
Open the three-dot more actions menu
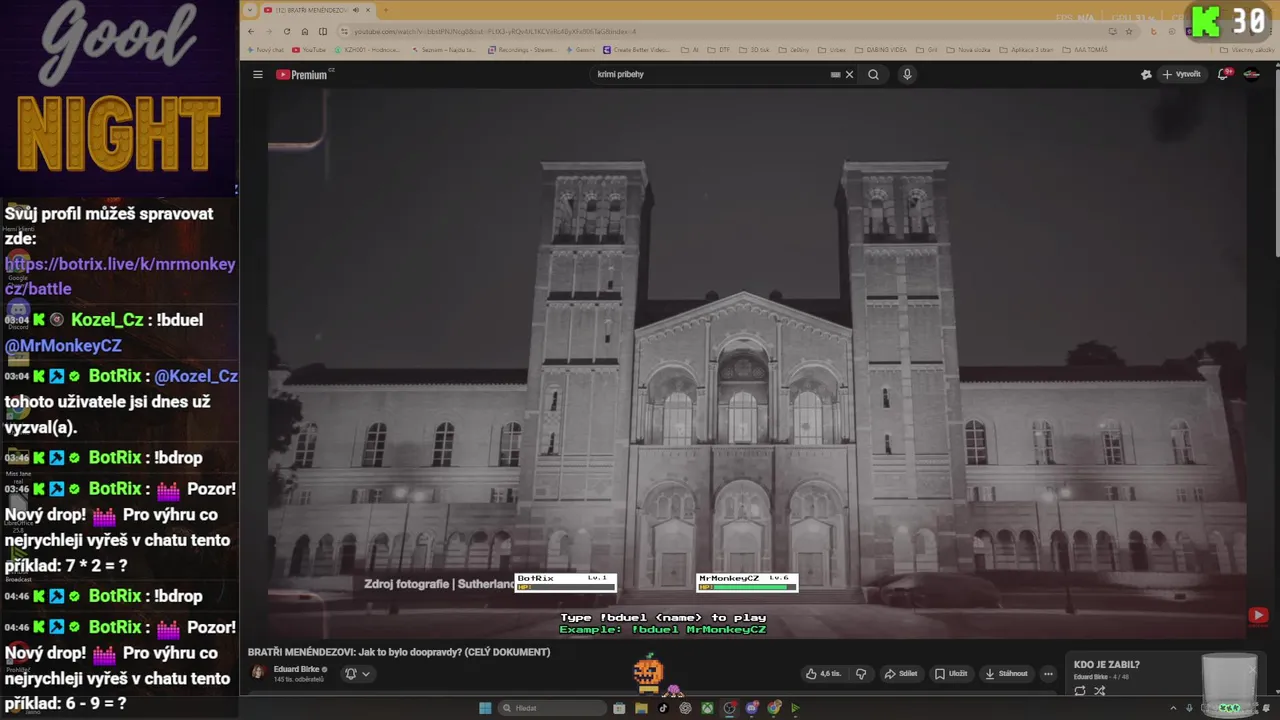coord(1048,674)
